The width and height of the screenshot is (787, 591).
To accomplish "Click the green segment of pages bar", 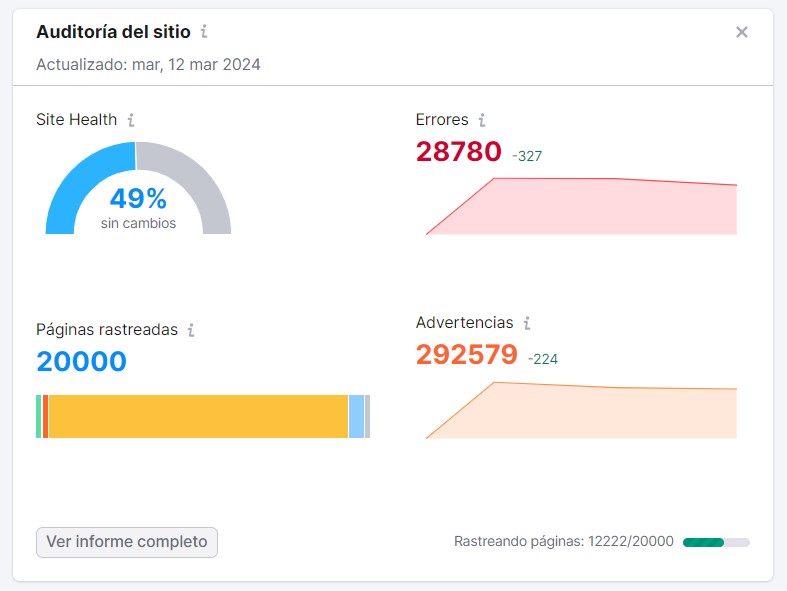I will tap(39, 416).
